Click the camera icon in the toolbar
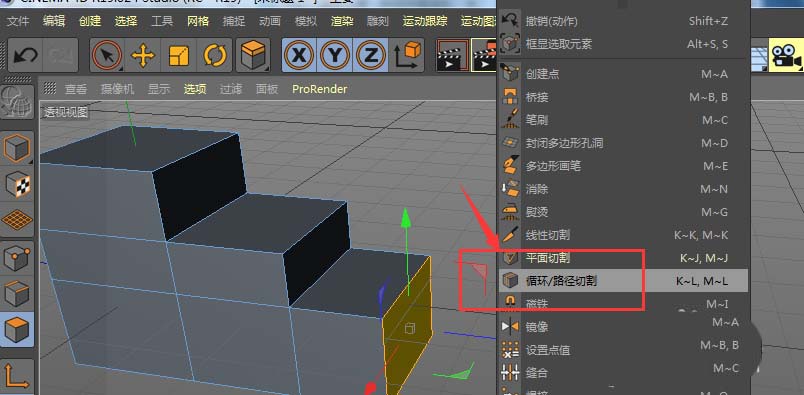 coord(787,55)
